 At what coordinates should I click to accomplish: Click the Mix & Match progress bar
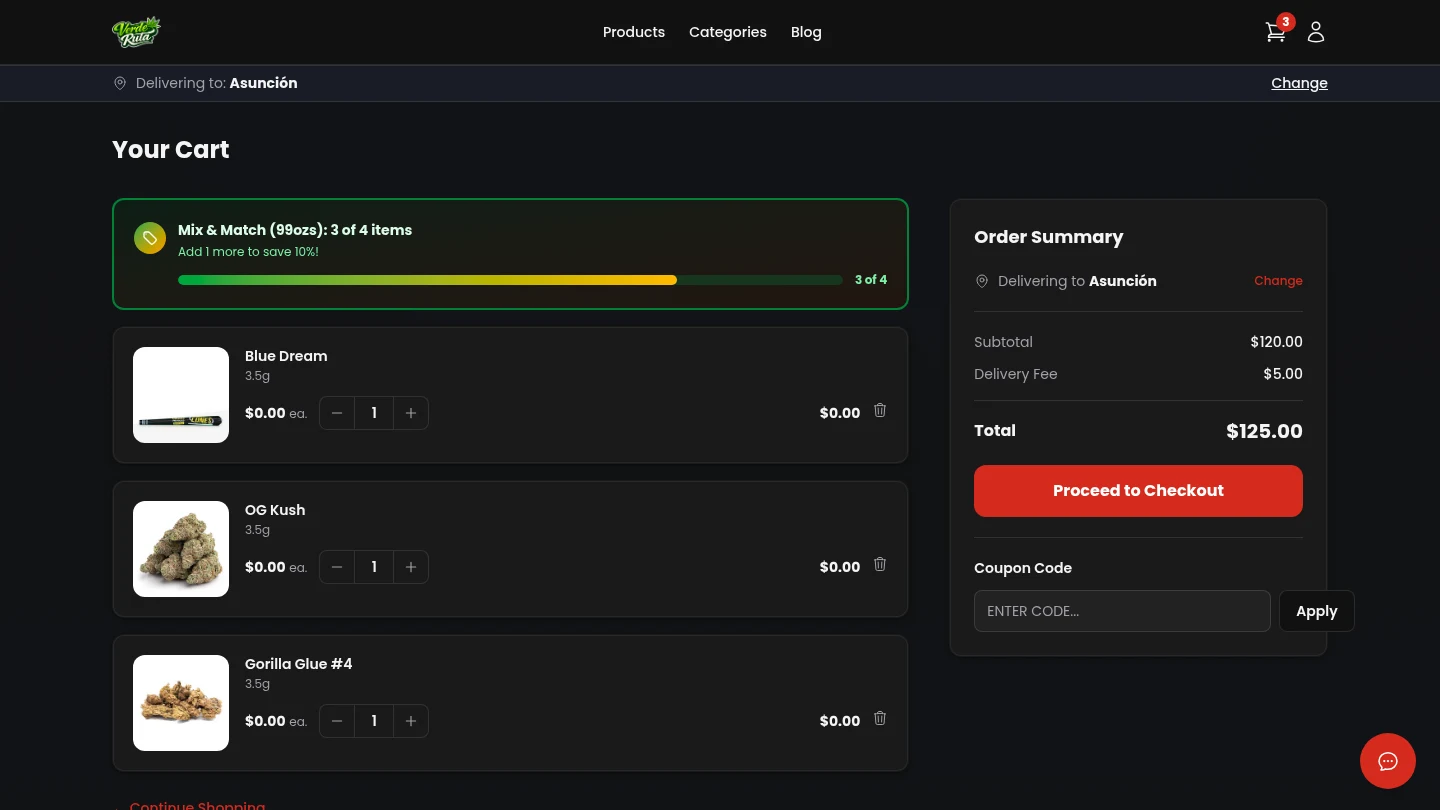point(510,280)
